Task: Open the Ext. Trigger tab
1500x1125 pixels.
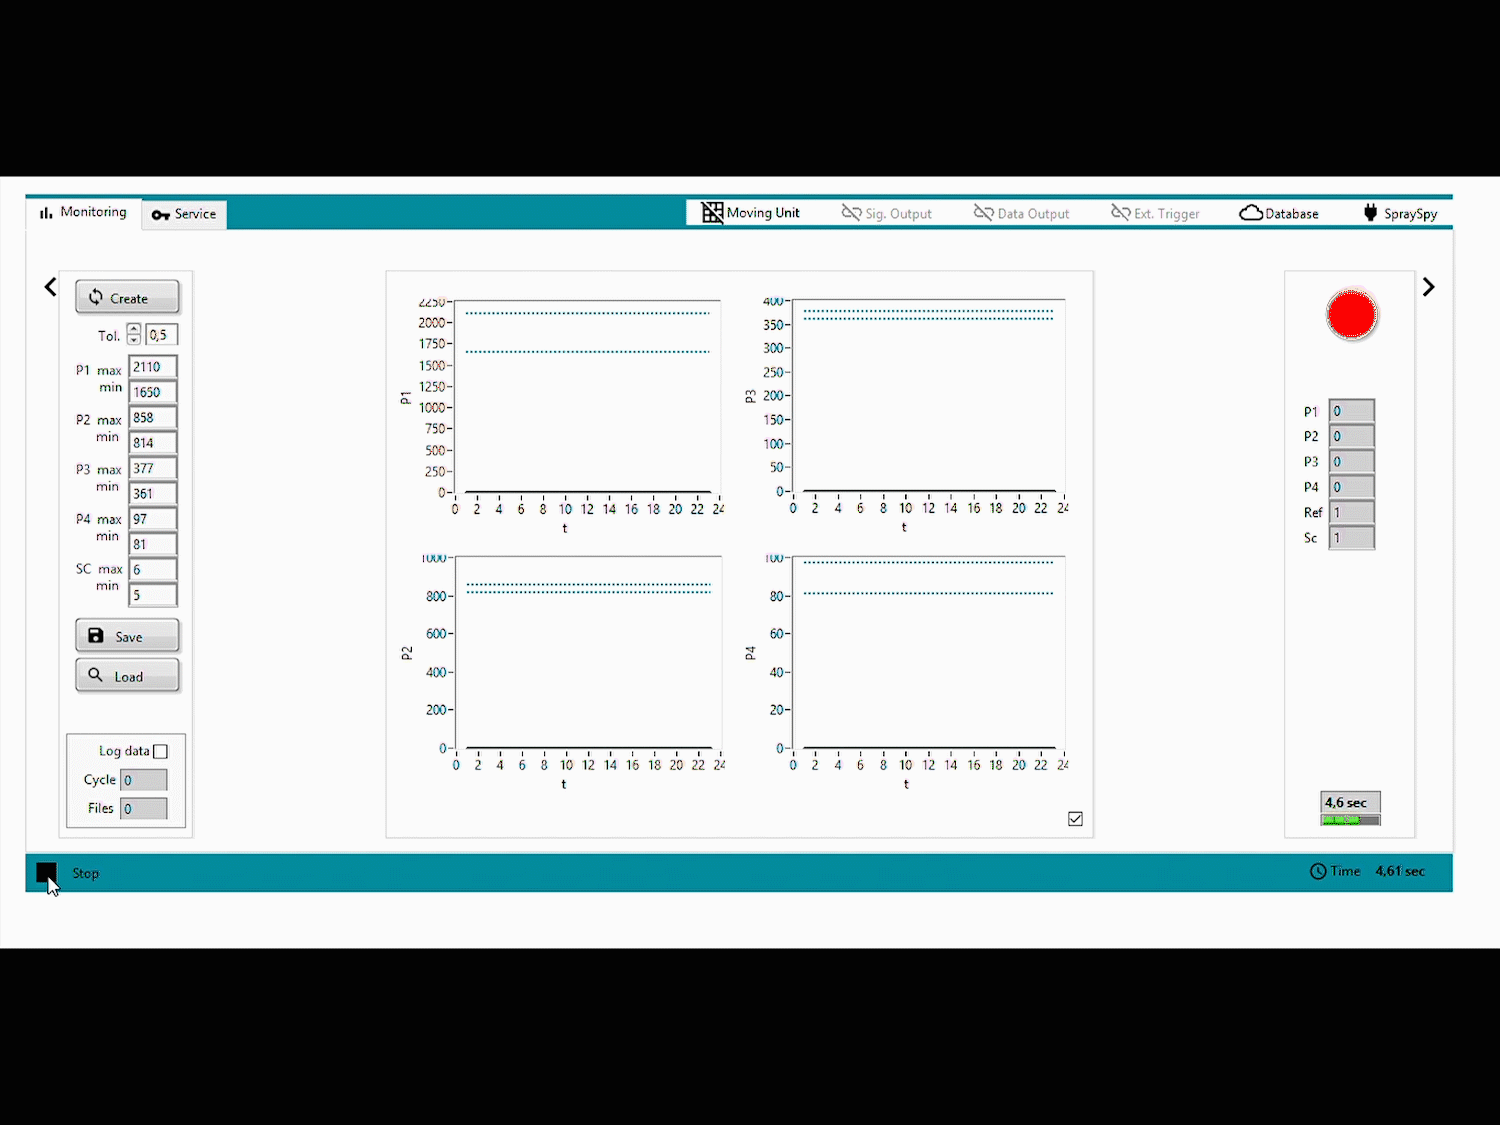Action: 1155,213
